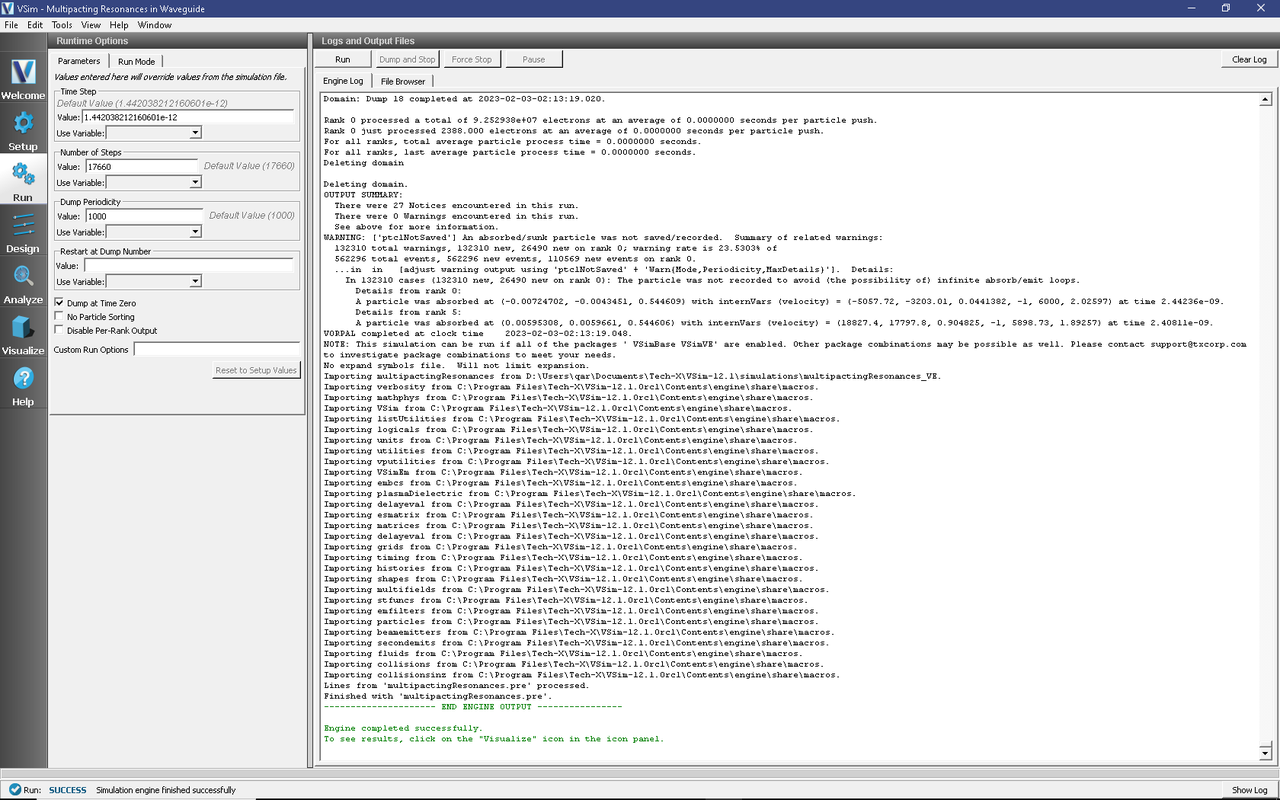Switch to the Parameters tab

click(x=79, y=61)
